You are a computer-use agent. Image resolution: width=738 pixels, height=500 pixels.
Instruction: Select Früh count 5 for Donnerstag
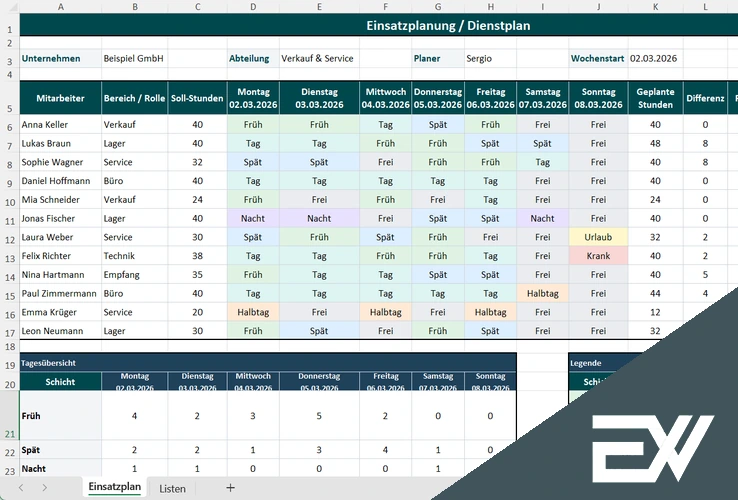coord(319,416)
